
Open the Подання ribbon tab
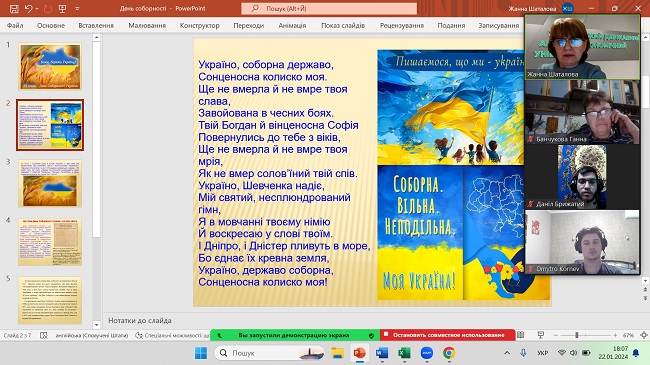(x=451, y=25)
